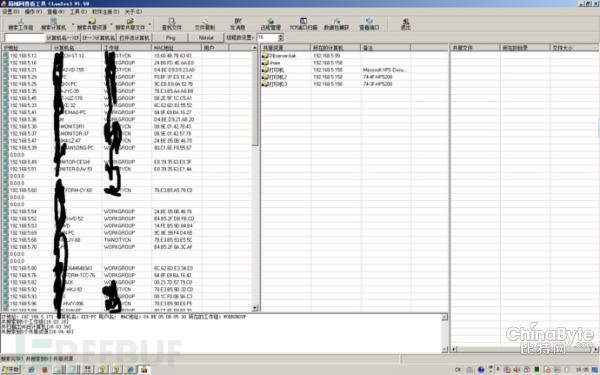Click the host icon for 192.168.5.16
600x375 pixels.
click(x=5, y=62)
